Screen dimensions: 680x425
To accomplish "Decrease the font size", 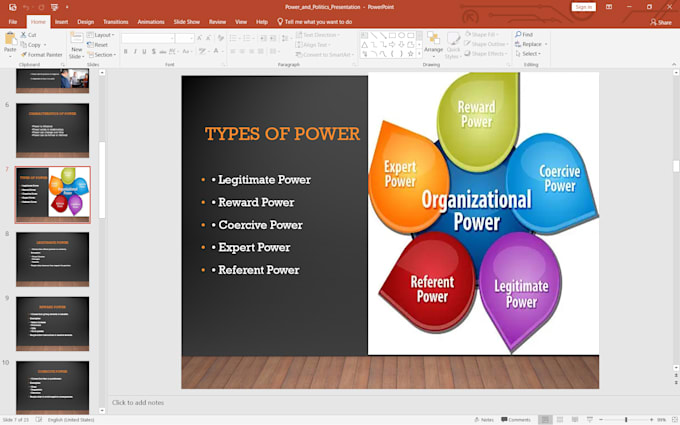I will [x=209, y=38].
